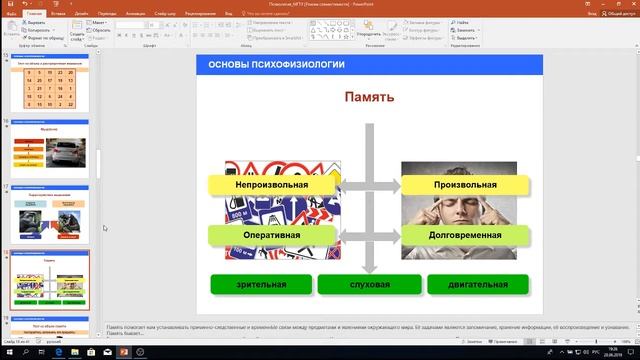Switch to Рецензирование ribbon tab
Image resolution: width=640 pixels, height=360 pixels.
(200, 13)
